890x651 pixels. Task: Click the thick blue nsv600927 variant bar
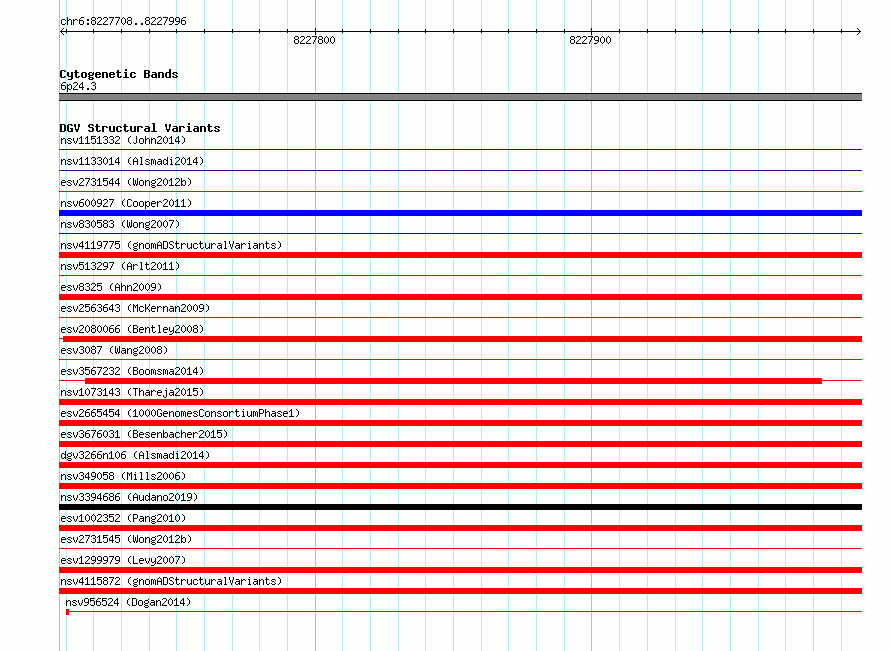click(460, 213)
